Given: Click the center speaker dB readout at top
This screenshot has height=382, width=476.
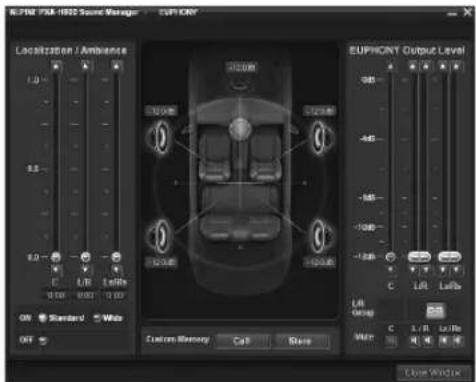Looking at the screenshot, I should point(241,68).
